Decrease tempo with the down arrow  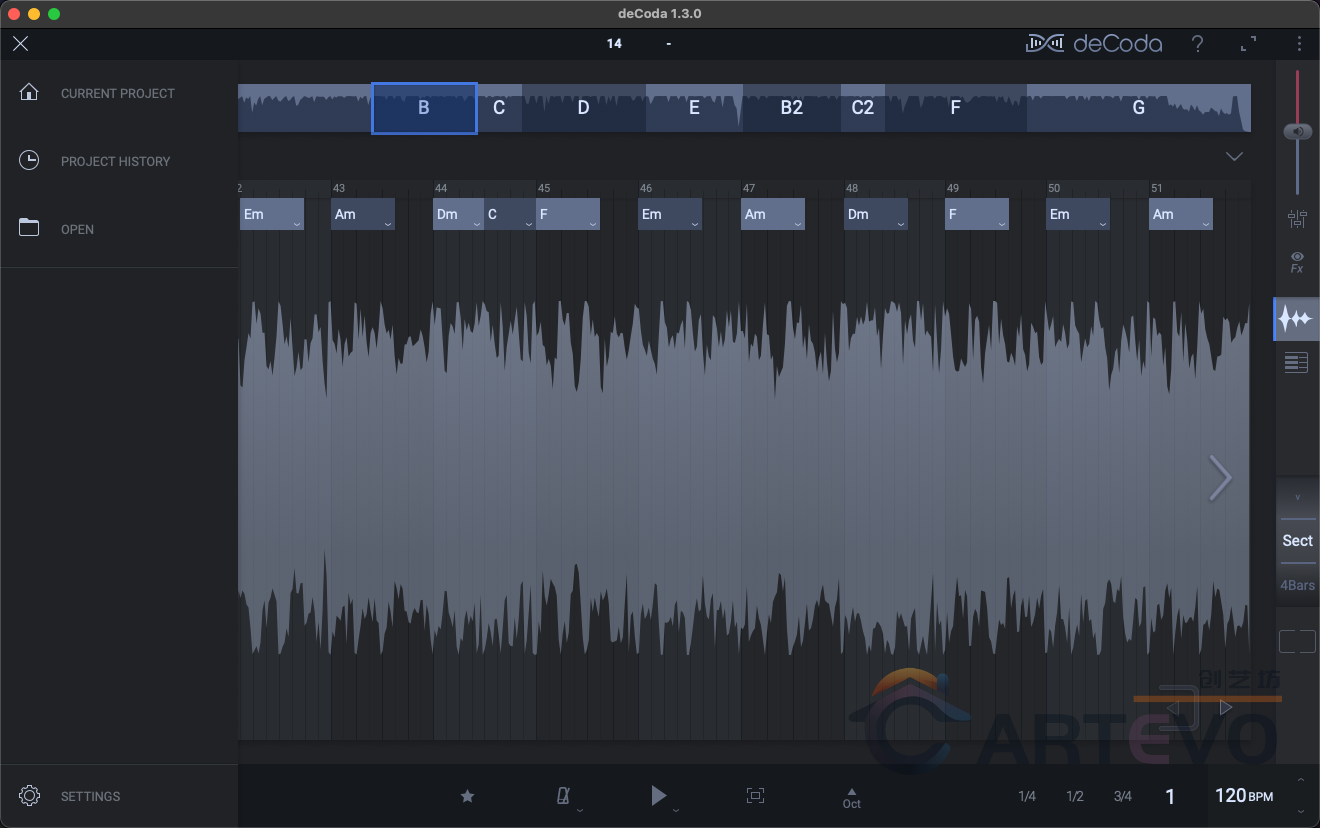click(1301, 811)
